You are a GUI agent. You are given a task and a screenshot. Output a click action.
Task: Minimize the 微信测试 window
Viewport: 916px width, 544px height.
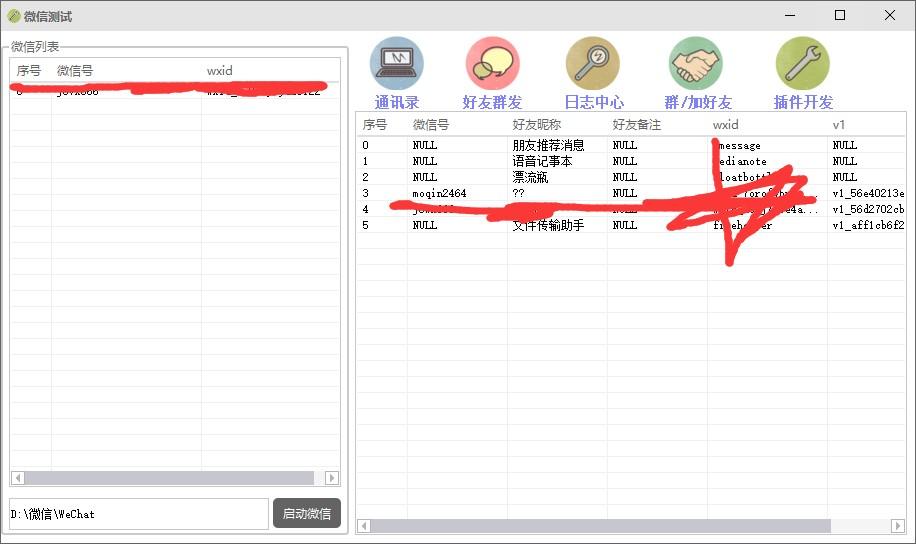tap(790, 15)
